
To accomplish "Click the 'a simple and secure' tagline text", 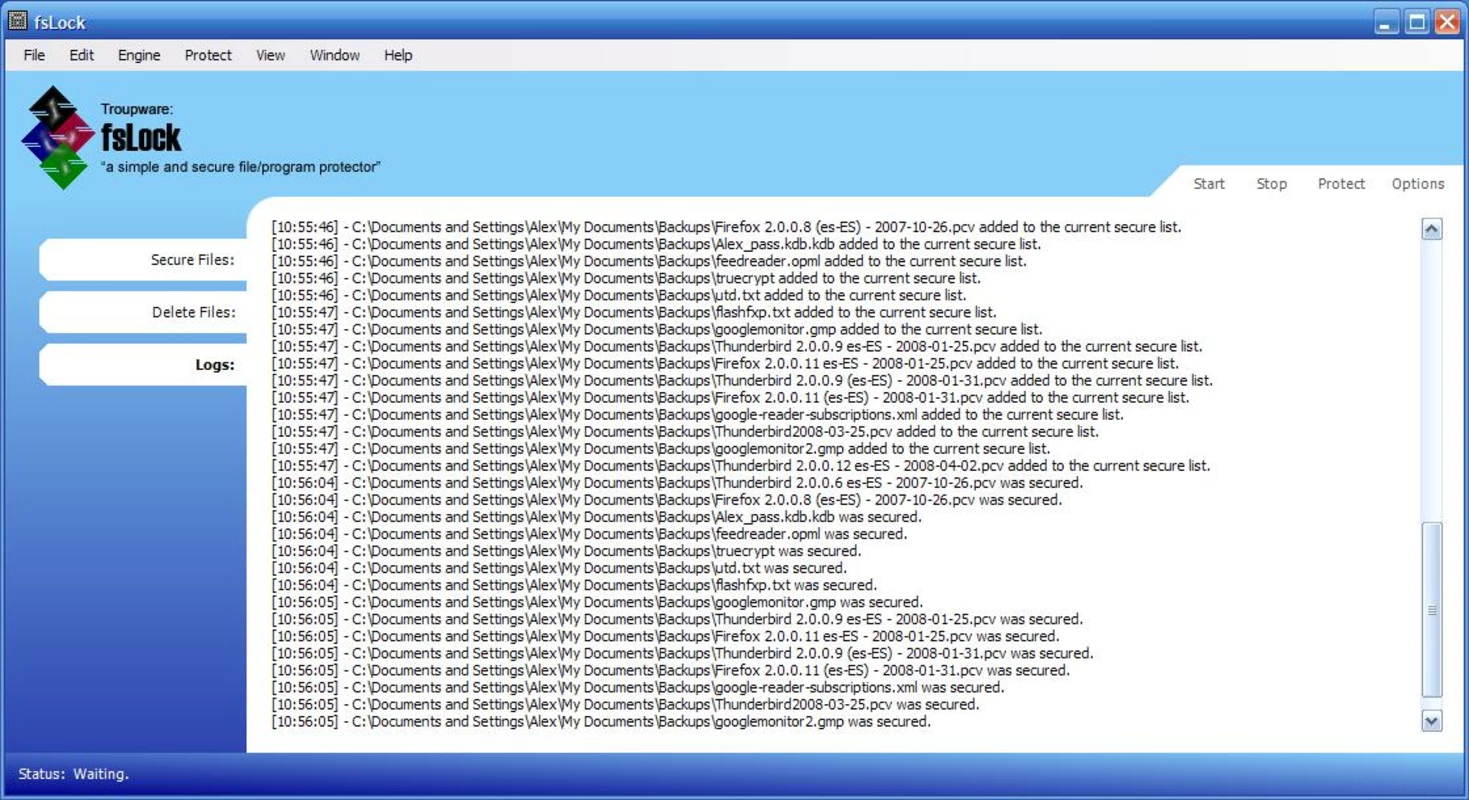I will (241, 167).
